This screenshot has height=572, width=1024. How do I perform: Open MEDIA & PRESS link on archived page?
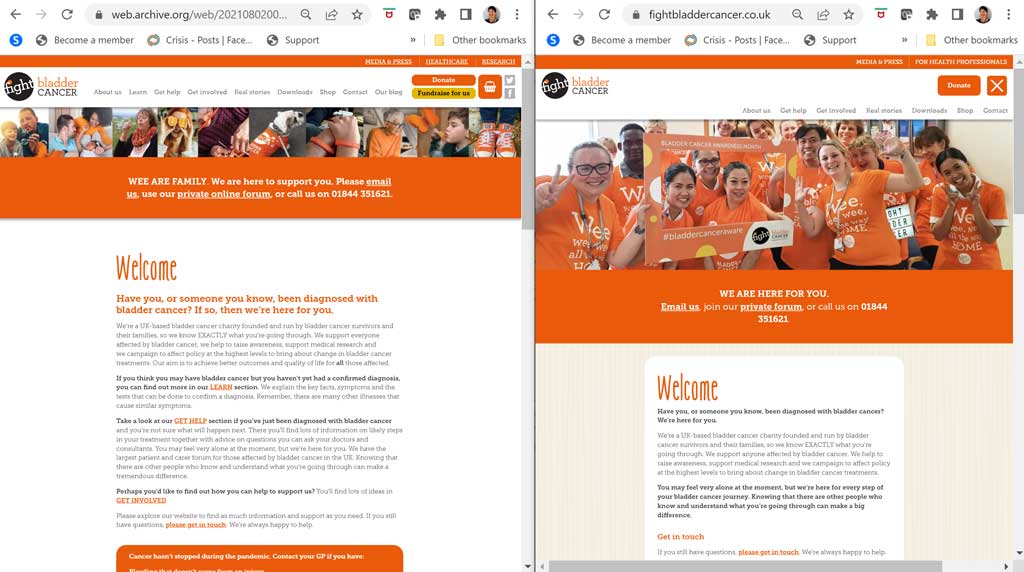coord(388,61)
